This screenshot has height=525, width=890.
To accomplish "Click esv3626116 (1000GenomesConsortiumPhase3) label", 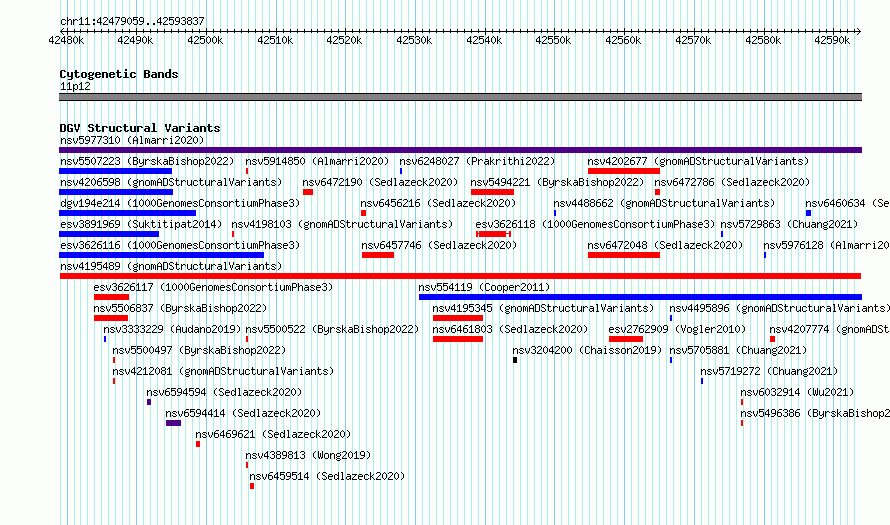I will tap(180, 245).
